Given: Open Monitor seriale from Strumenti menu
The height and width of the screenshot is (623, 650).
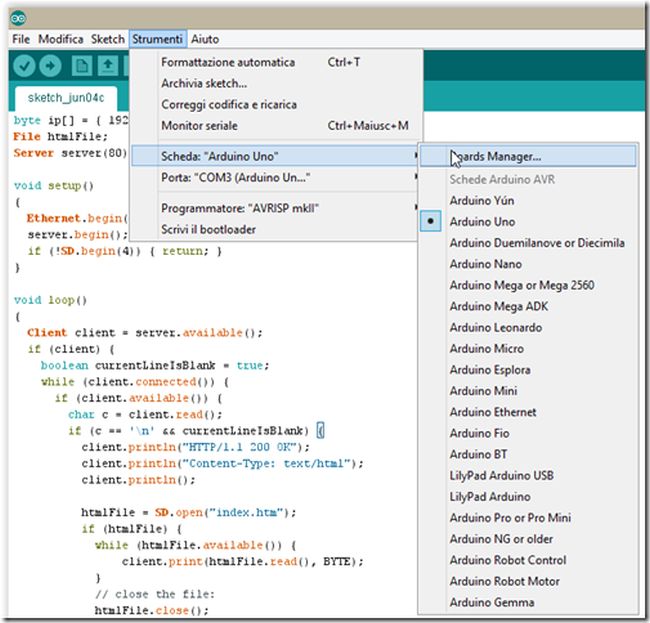Looking at the screenshot, I should click(x=199, y=126).
